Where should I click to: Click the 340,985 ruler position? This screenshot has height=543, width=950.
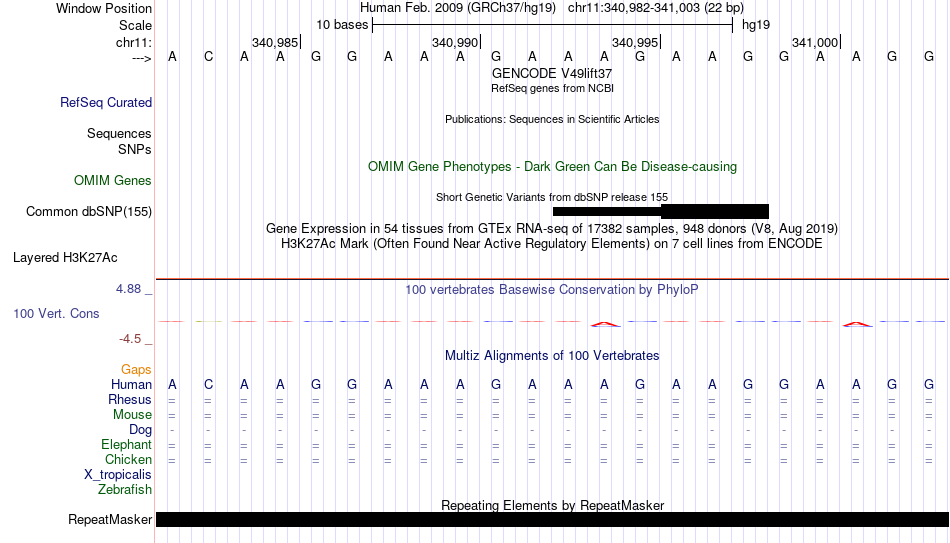[x=275, y=42]
